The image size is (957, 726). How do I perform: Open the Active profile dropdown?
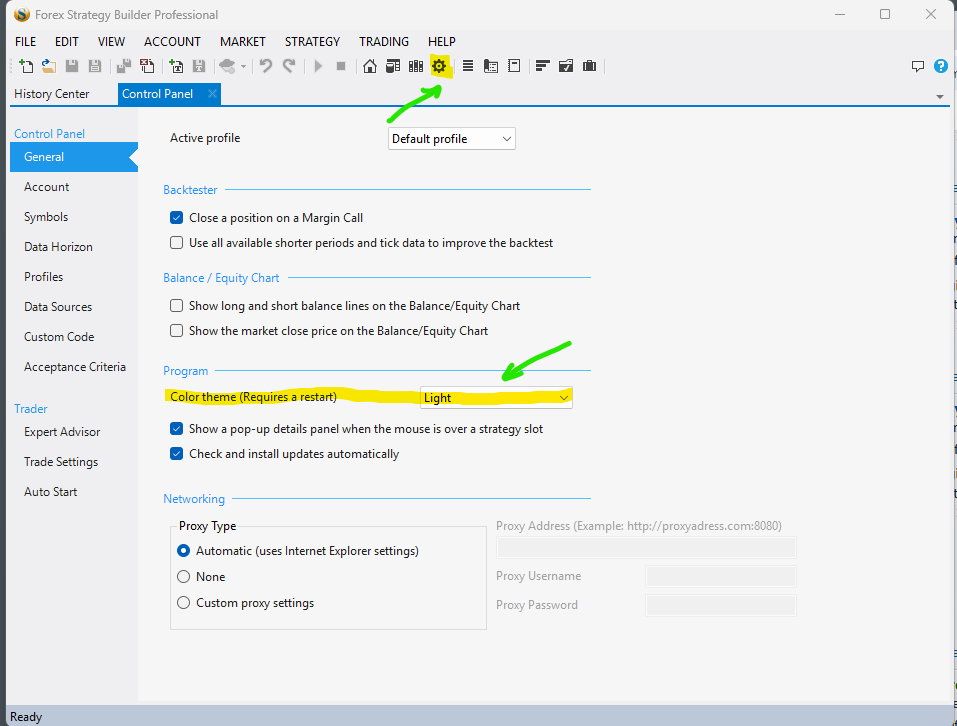452,138
